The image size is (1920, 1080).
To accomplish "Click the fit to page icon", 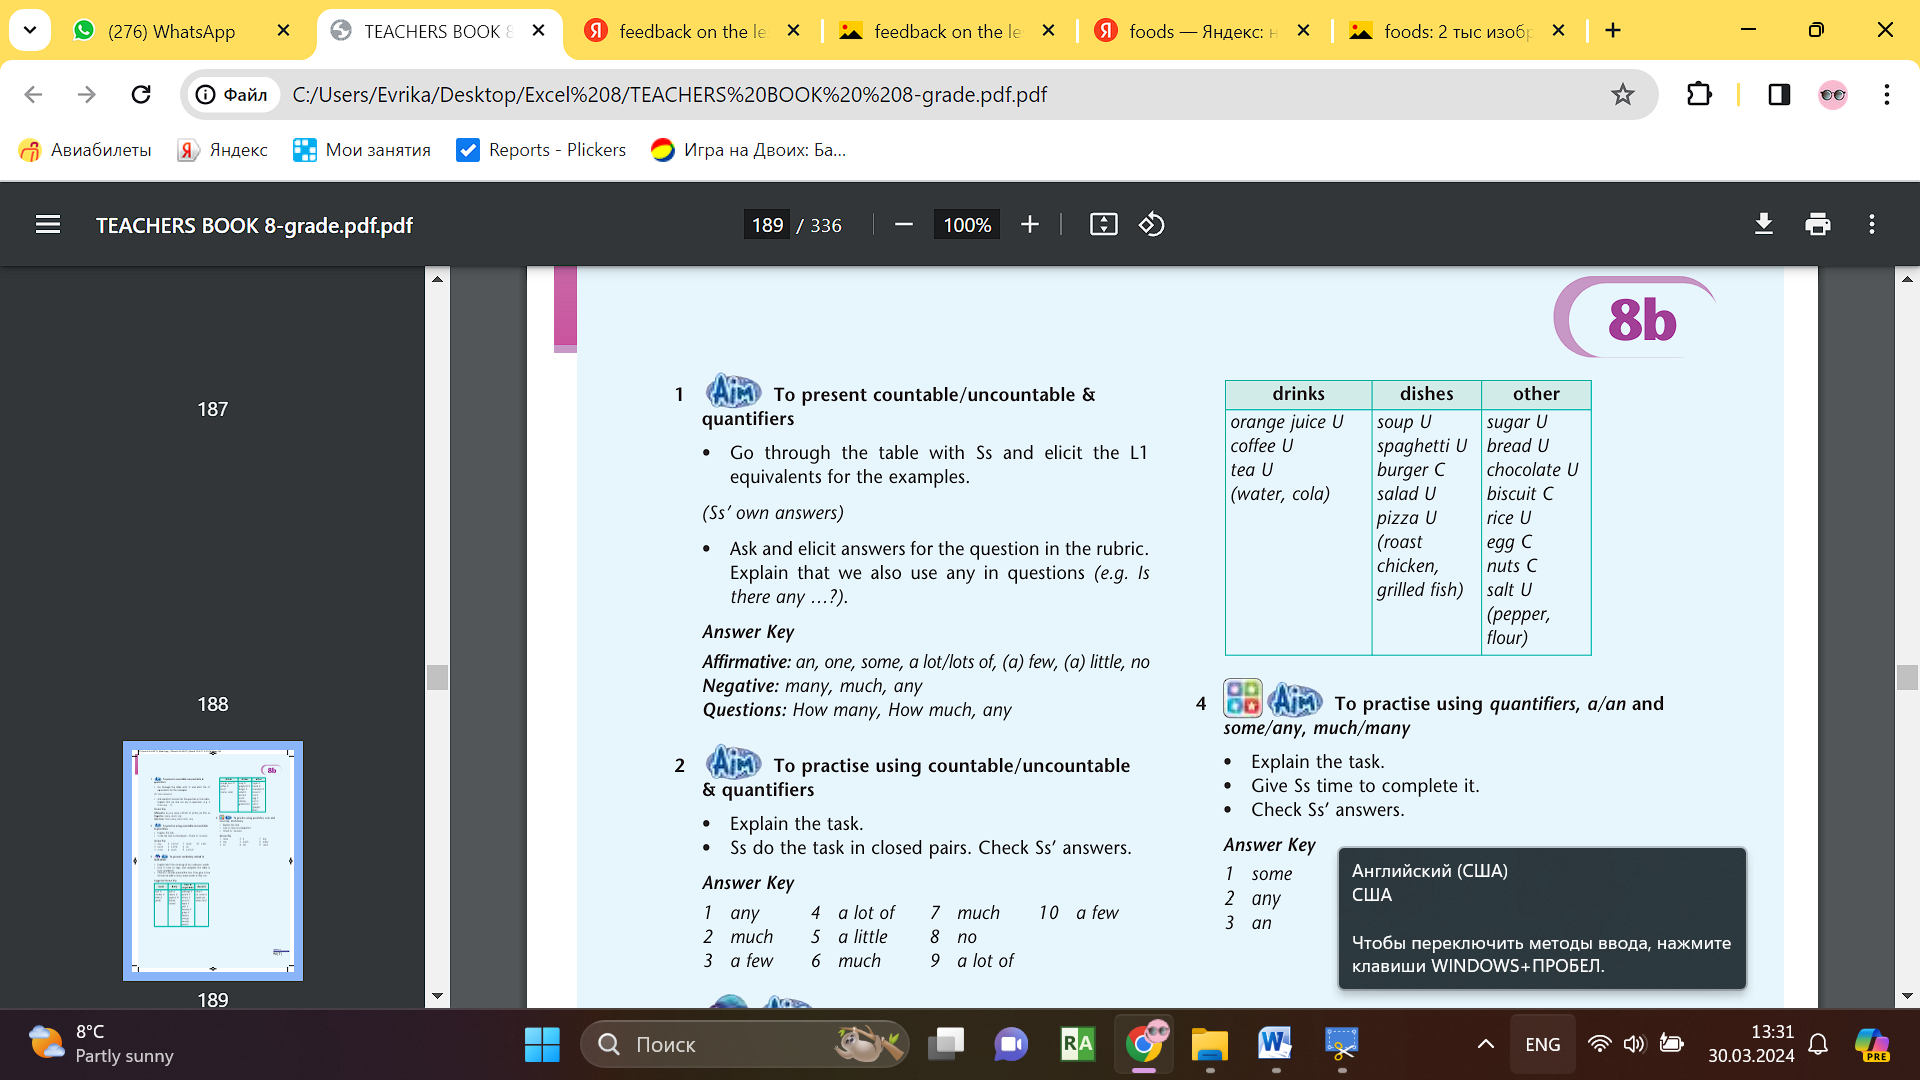I will coord(1103,225).
